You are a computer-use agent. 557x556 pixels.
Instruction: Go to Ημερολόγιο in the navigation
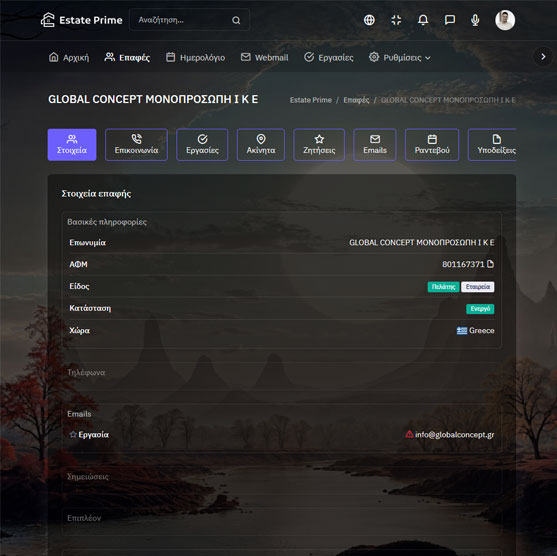(196, 57)
